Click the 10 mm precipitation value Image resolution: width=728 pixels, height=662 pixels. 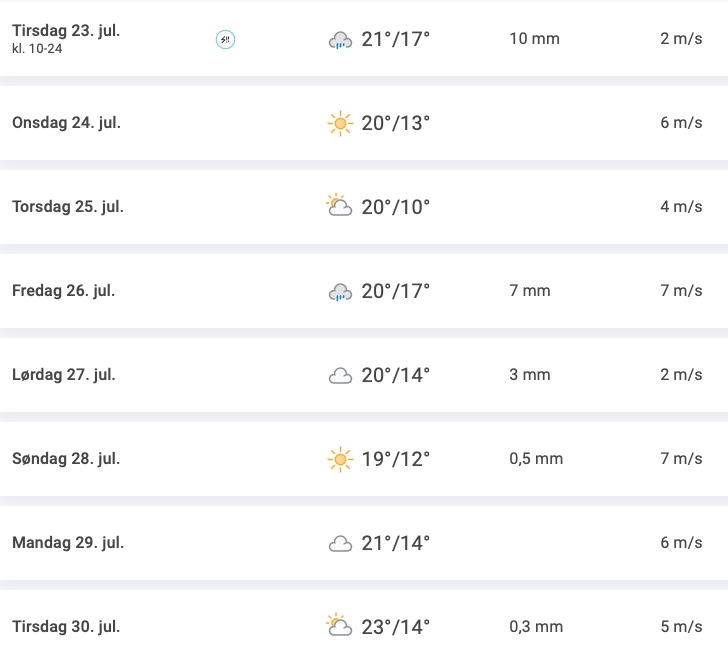pos(534,39)
